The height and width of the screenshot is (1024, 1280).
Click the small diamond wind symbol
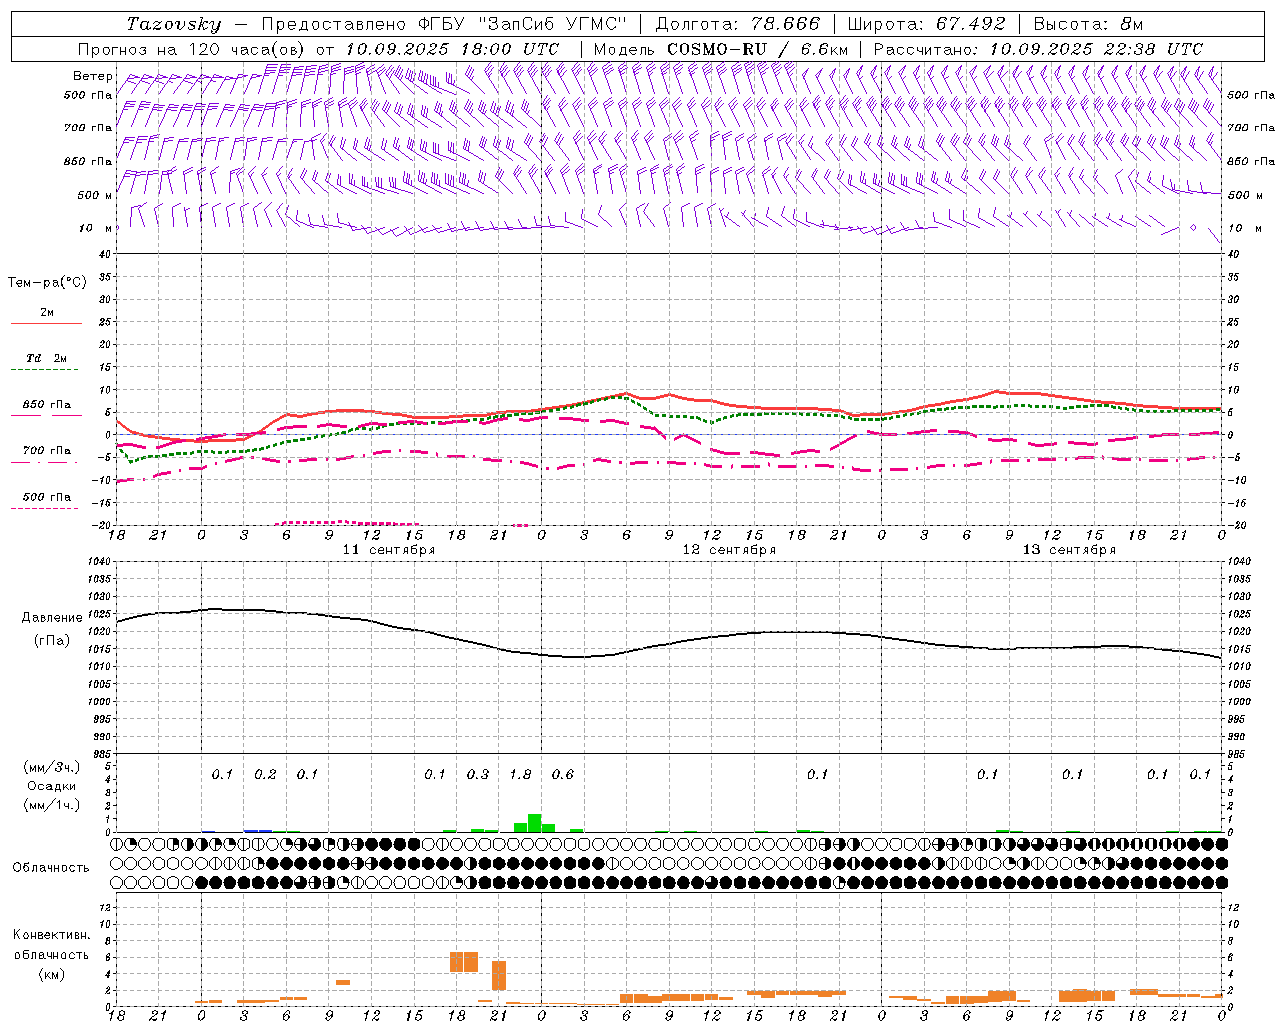point(1193,228)
